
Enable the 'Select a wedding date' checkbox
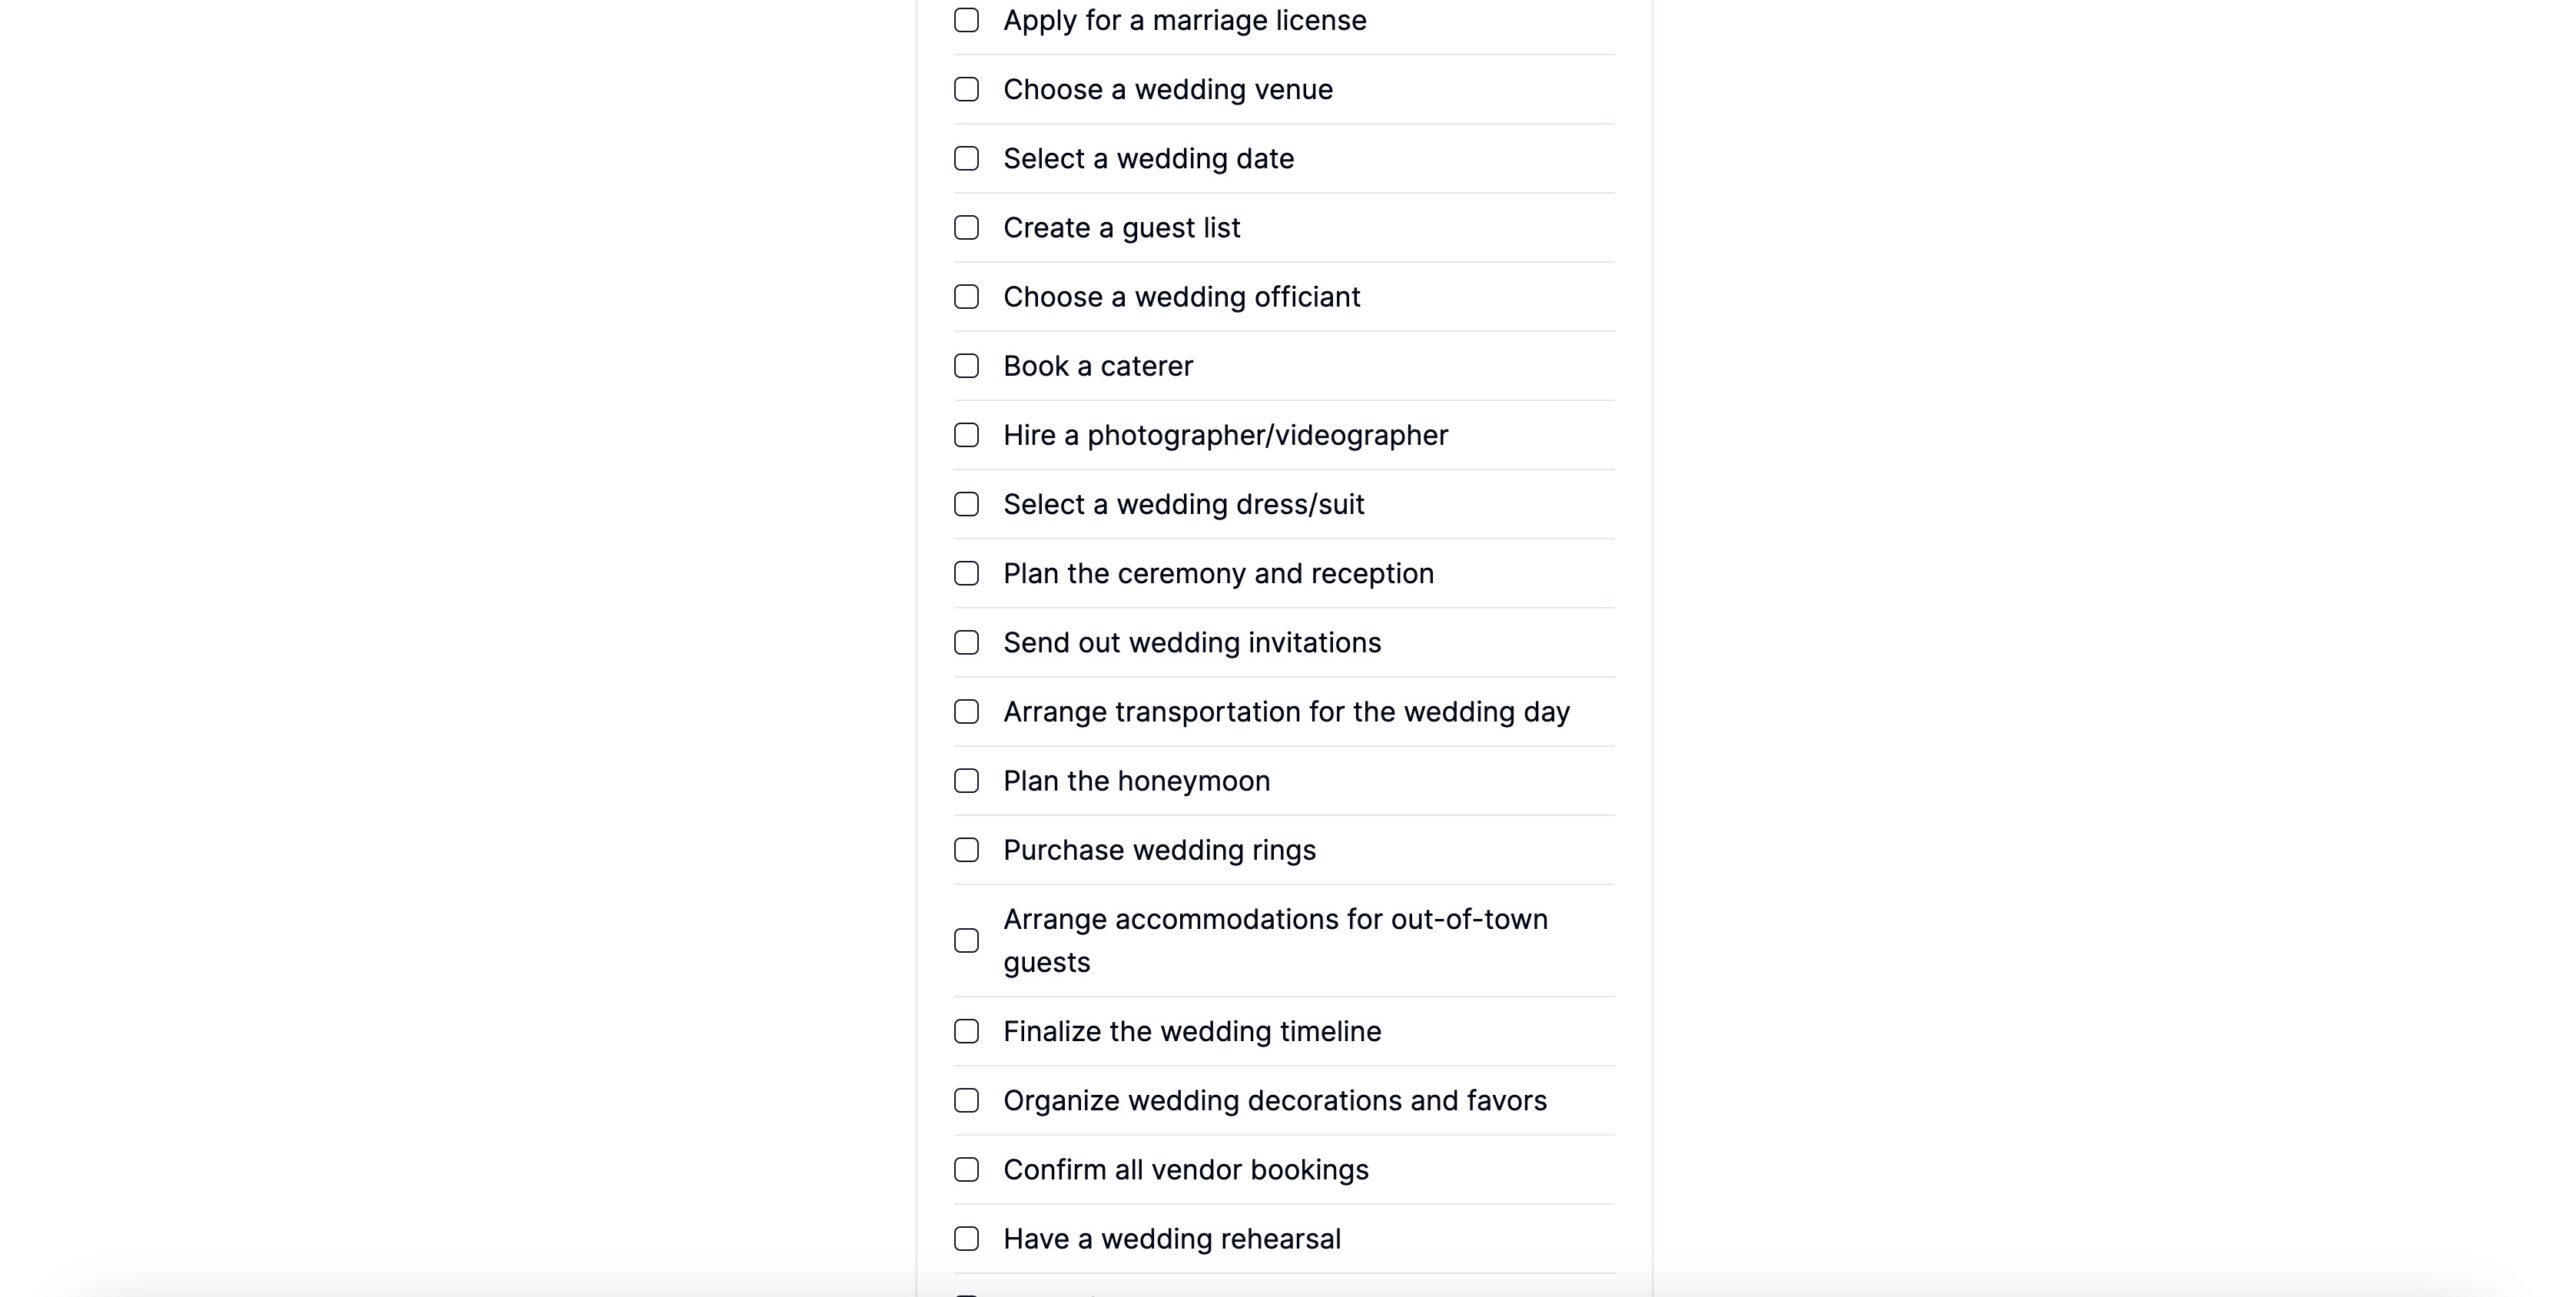tap(966, 157)
